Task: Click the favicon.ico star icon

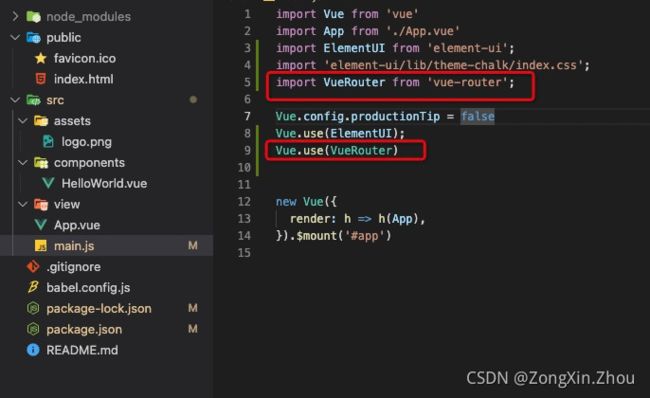Action: pyautogui.click(x=41, y=58)
